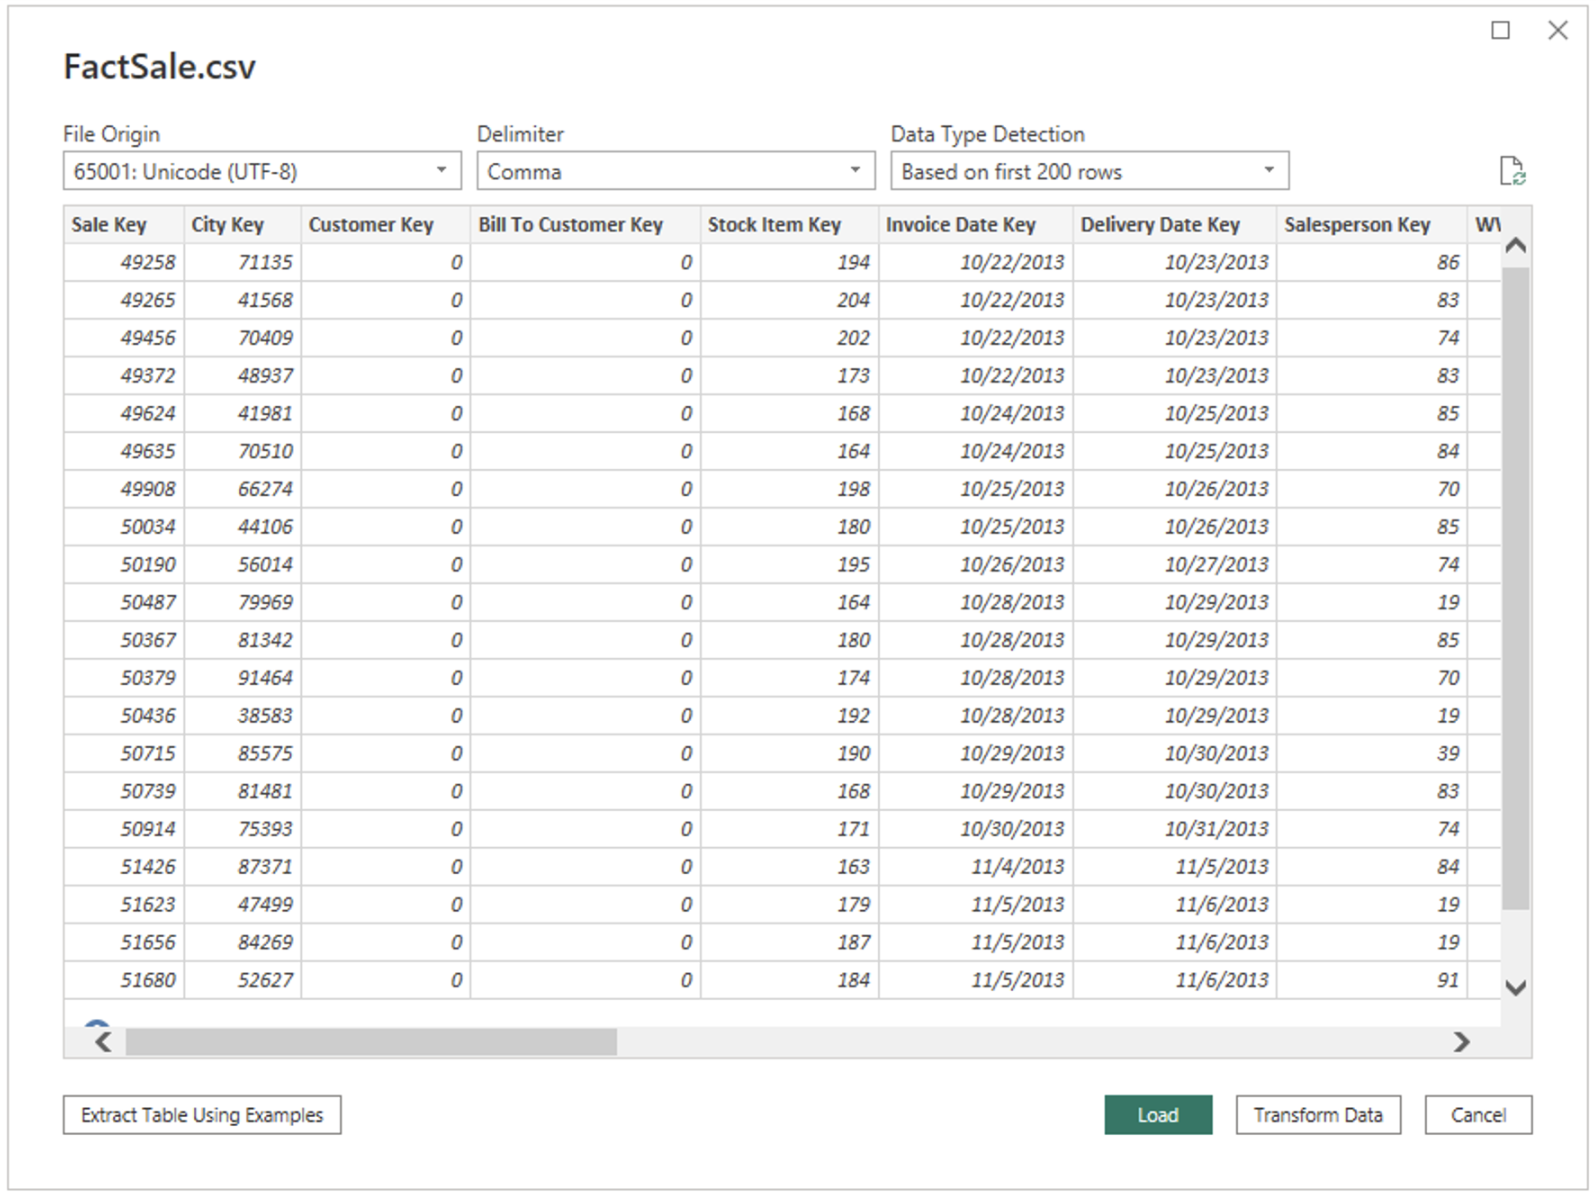The height and width of the screenshot is (1196, 1596).
Task: Click Stock Item Key cell 204
Action: point(790,300)
